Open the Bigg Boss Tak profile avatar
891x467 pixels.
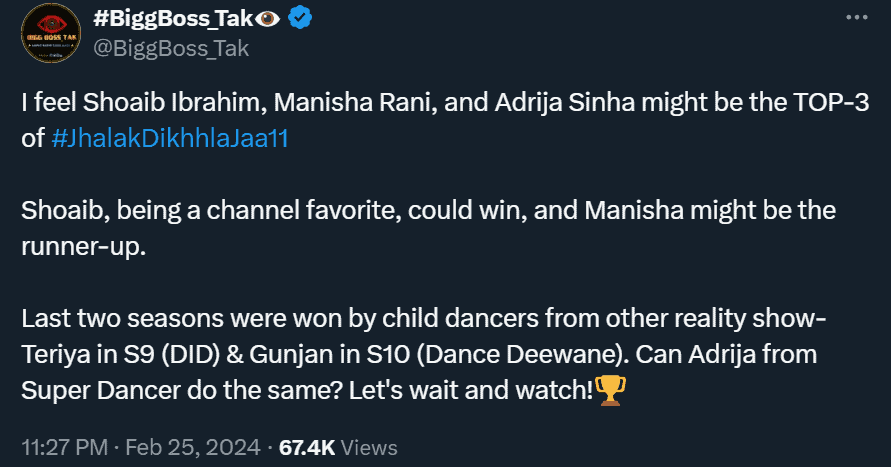tap(51, 34)
